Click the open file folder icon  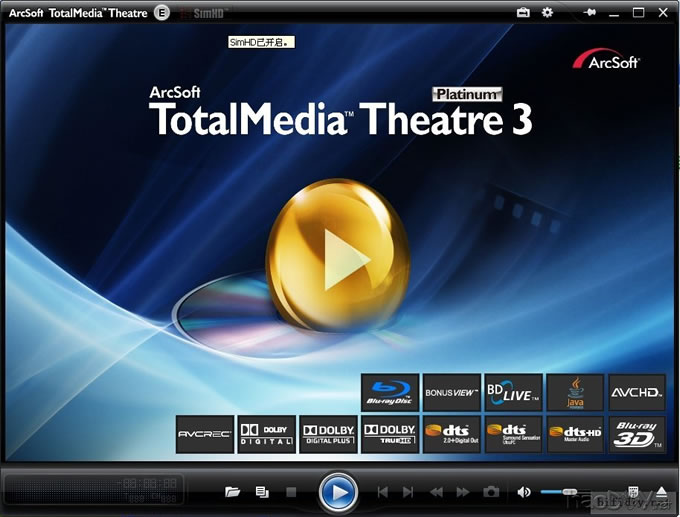click(x=233, y=492)
